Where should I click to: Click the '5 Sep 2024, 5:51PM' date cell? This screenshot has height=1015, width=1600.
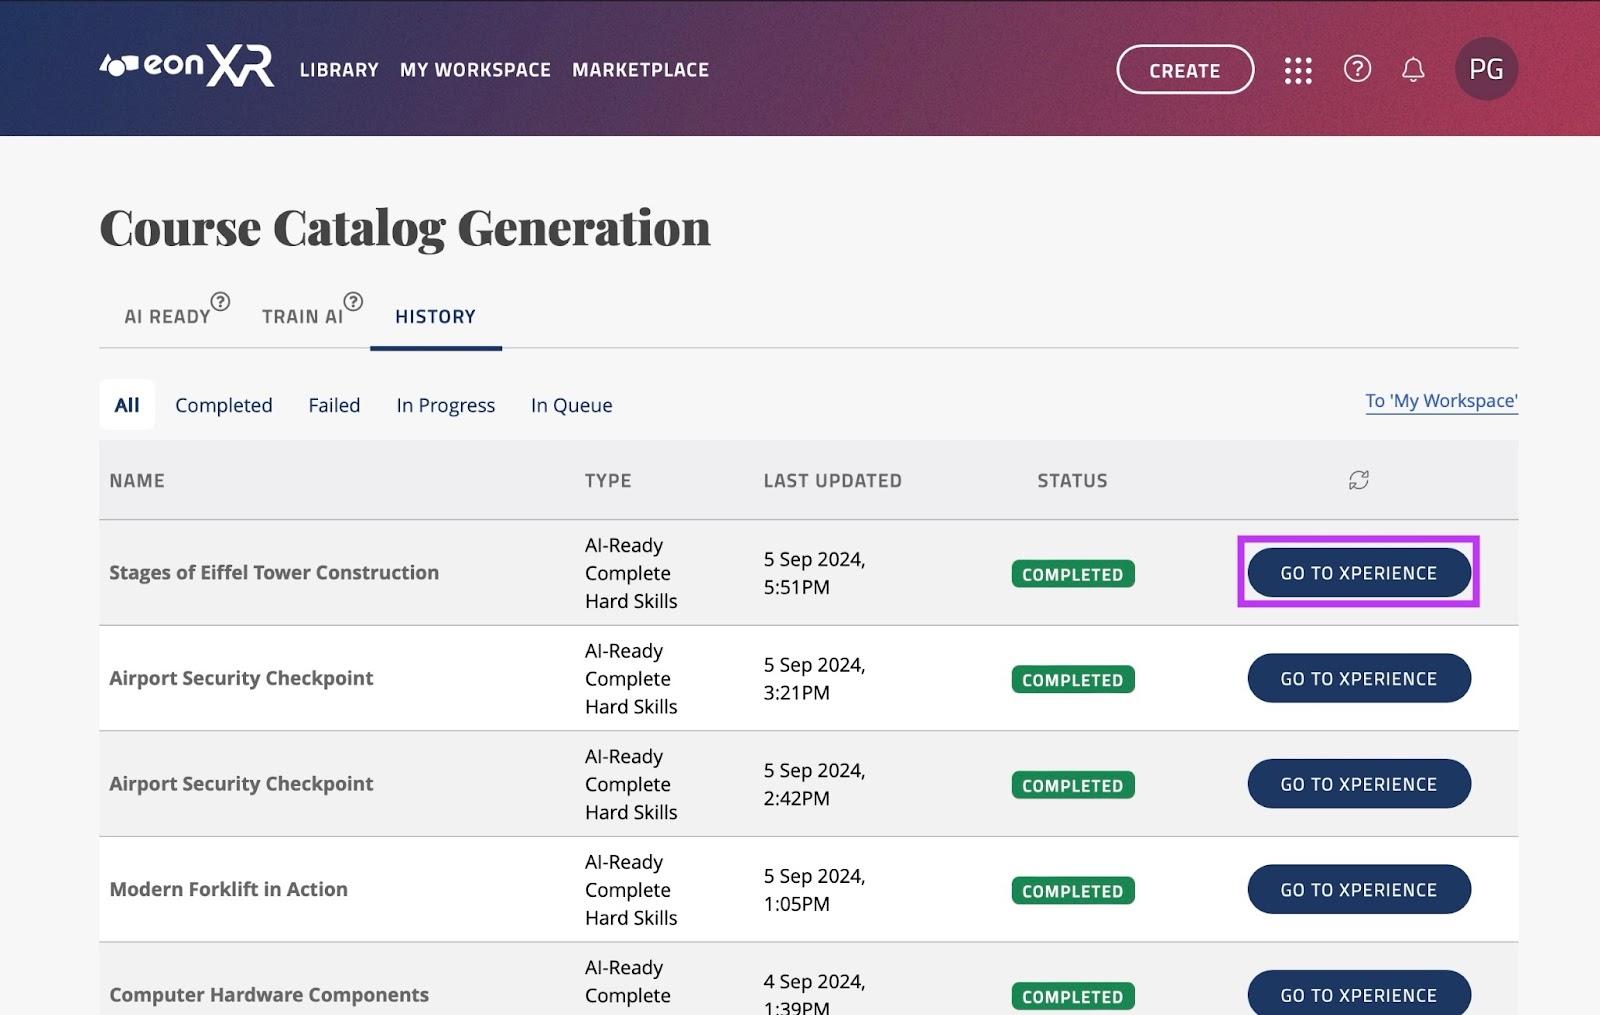(x=814, y=573)
